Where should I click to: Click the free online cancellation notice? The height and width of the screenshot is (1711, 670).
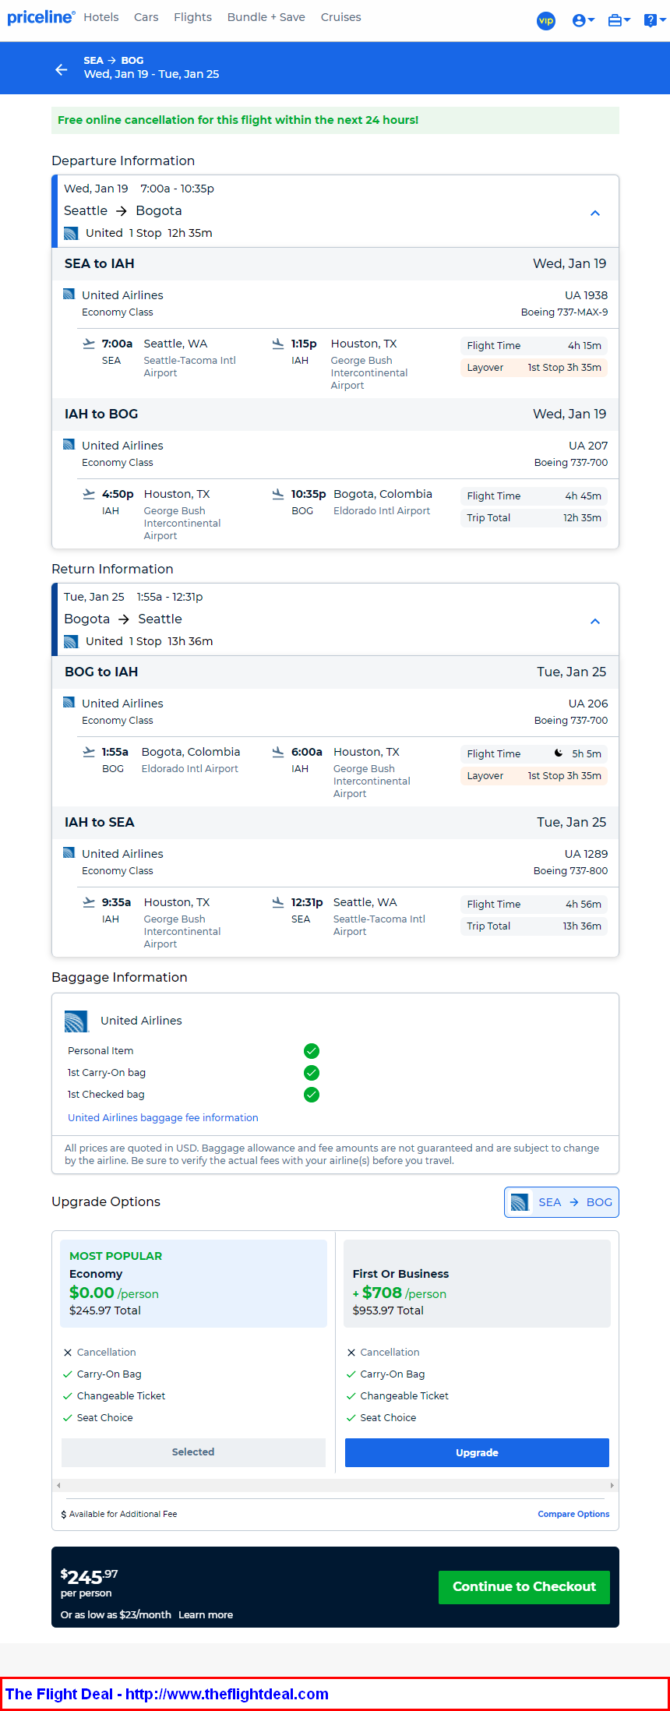(x=335, y=120)
